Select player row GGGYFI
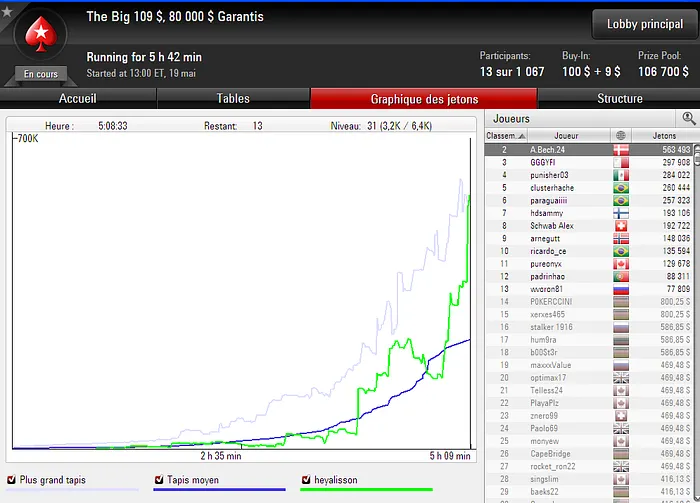Screen dimensions: 700x503 coord(589,162)
